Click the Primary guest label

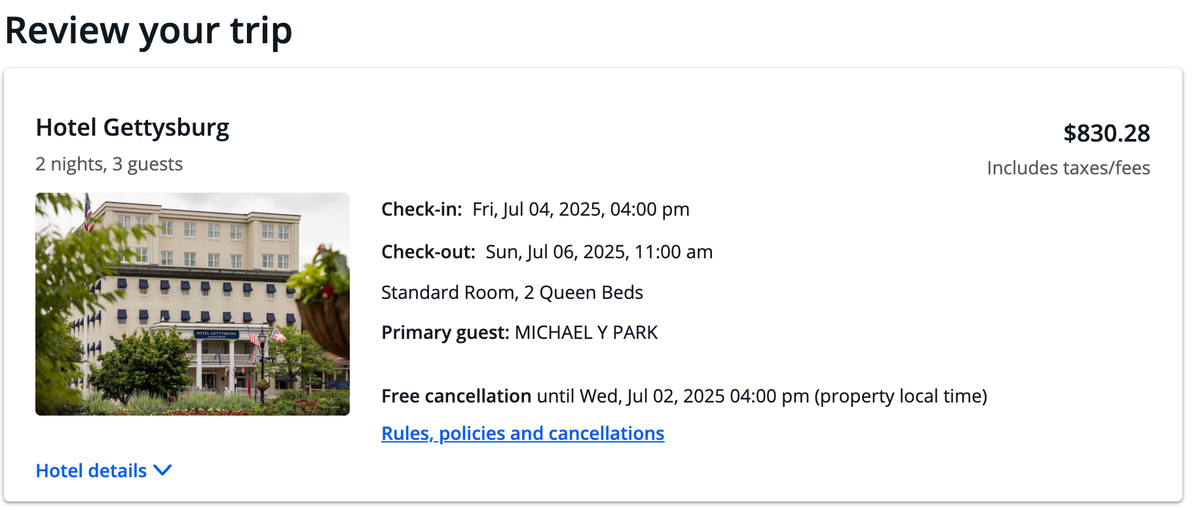click(446, 333)
